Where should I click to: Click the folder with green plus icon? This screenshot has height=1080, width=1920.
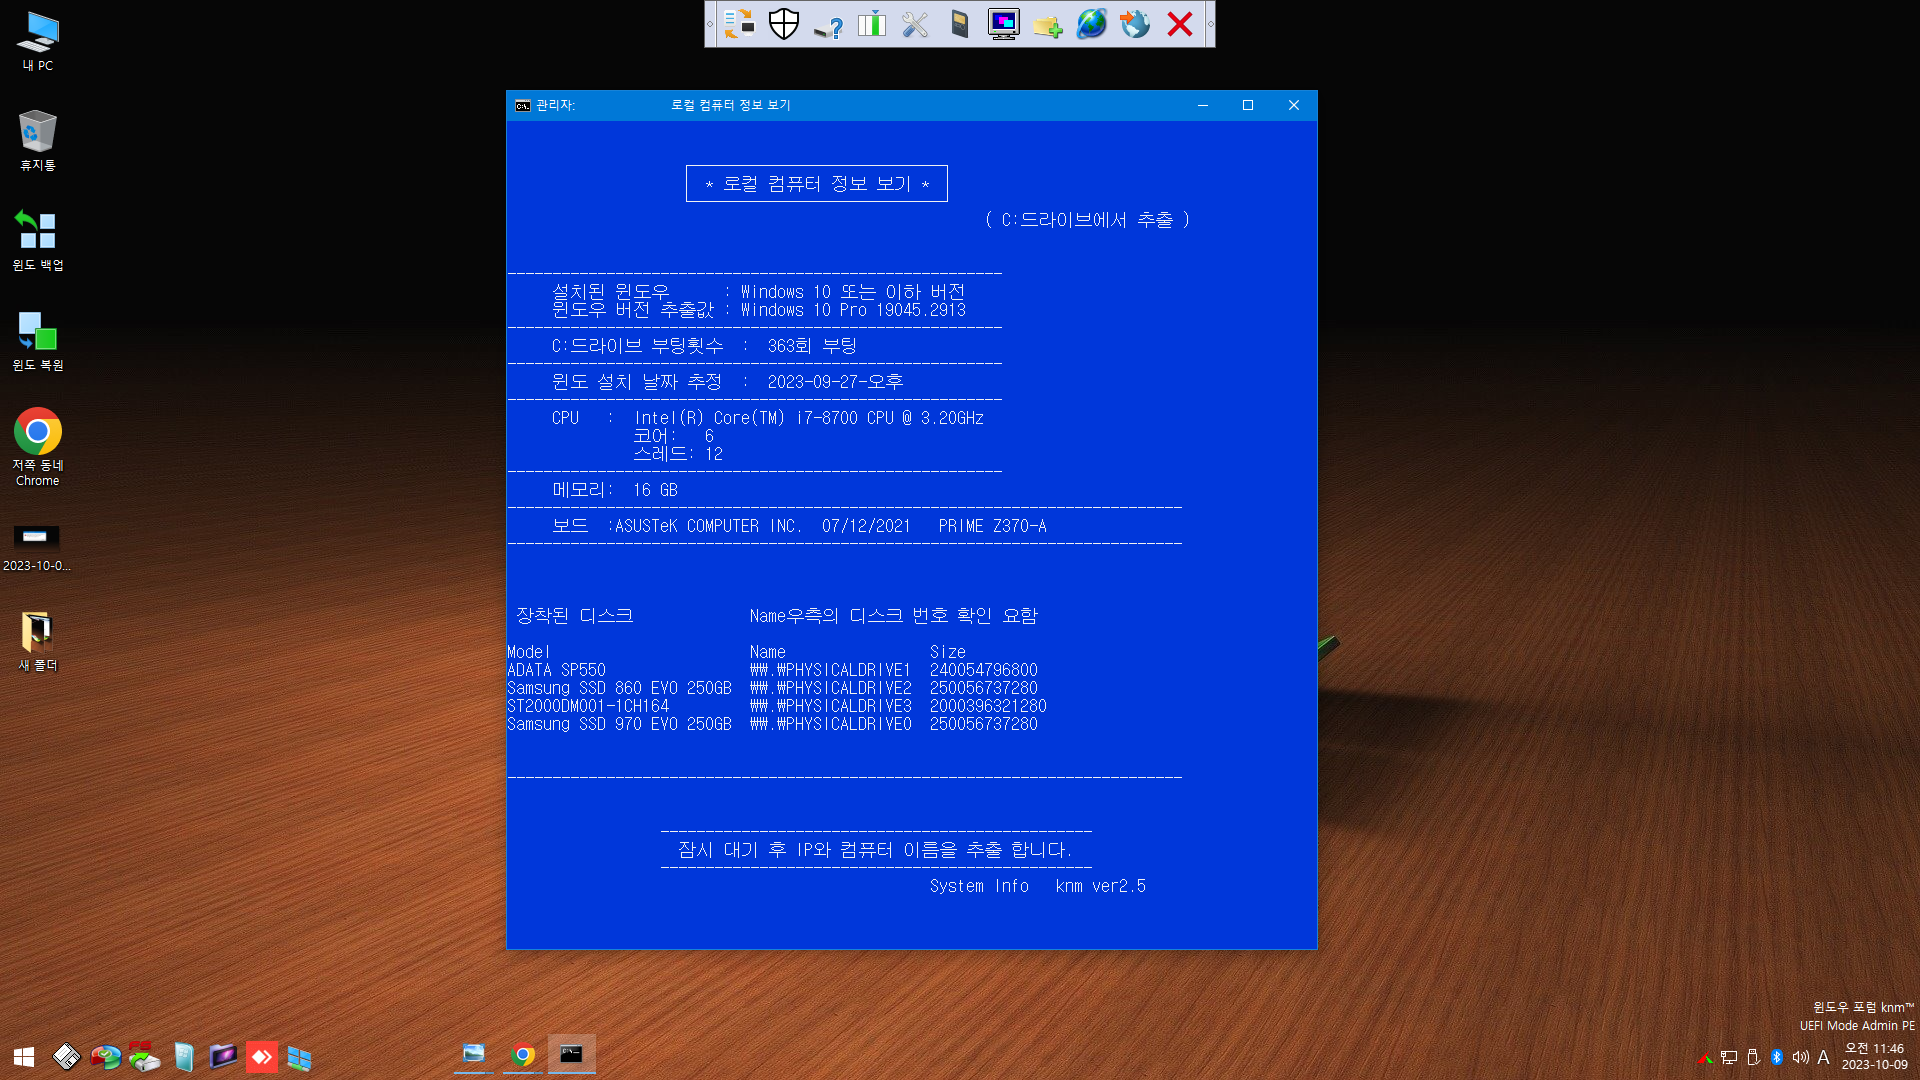[1047, 24]
